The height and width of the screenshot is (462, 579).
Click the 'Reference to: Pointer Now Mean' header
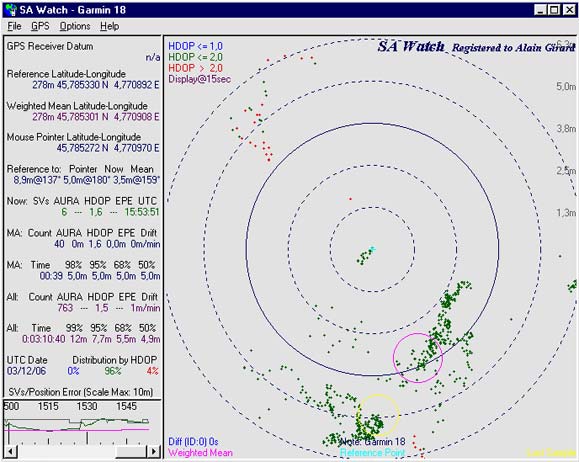(80, 169)
